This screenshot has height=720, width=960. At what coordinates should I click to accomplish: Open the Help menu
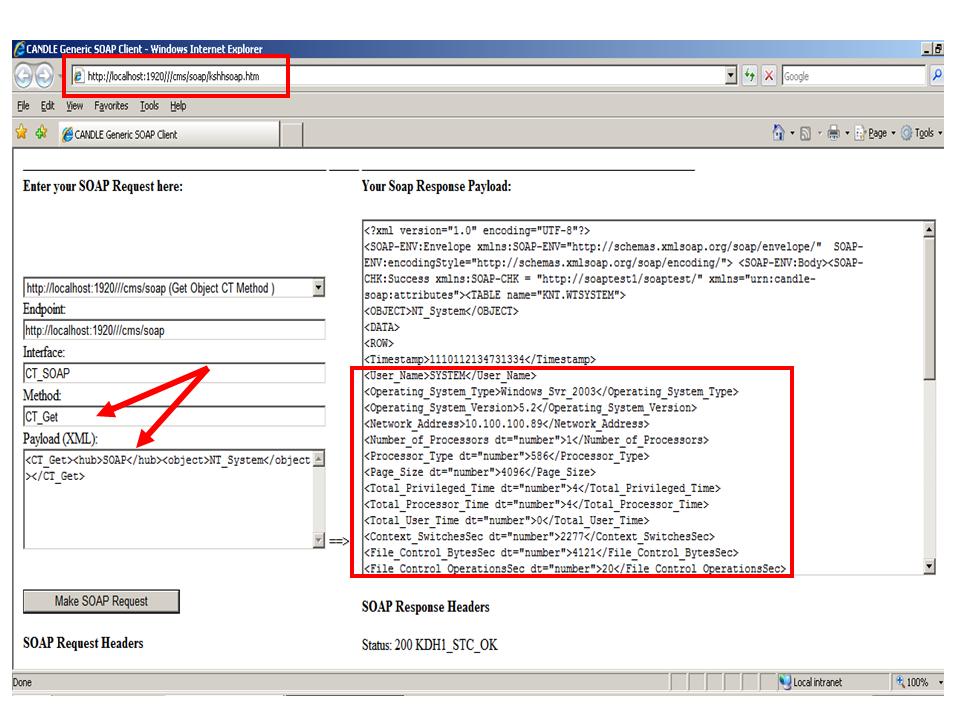click(x=178, y=106)
